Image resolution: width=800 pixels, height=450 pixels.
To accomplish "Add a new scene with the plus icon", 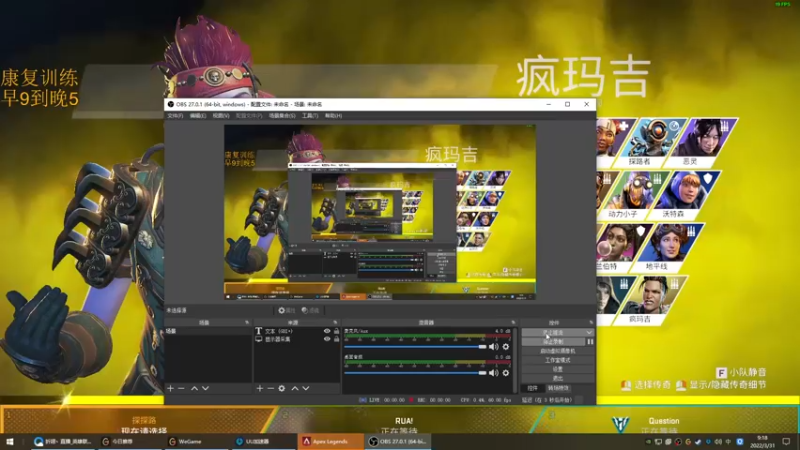I will [170, 388].
